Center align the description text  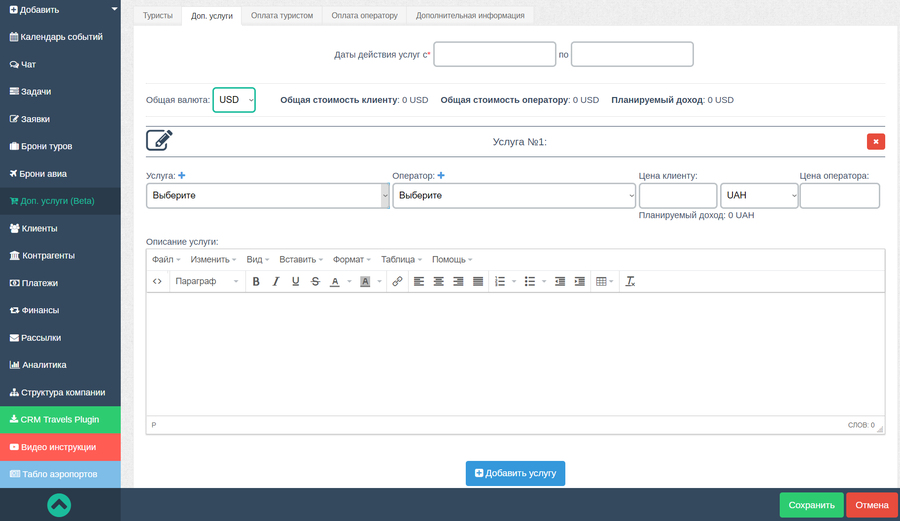(x=438, y=282)
